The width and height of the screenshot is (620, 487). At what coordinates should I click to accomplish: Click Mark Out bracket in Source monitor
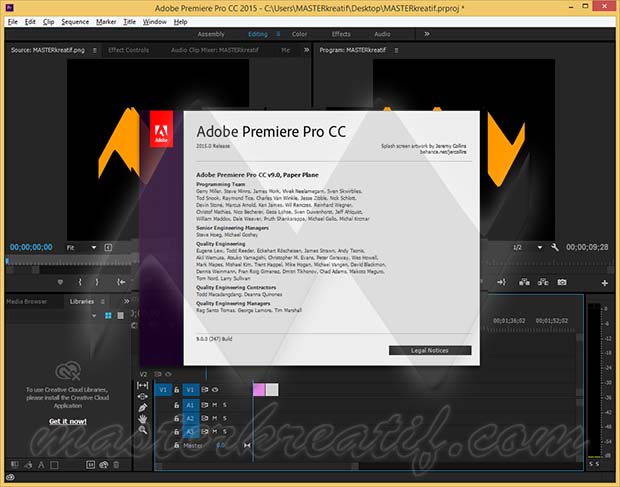97,282
